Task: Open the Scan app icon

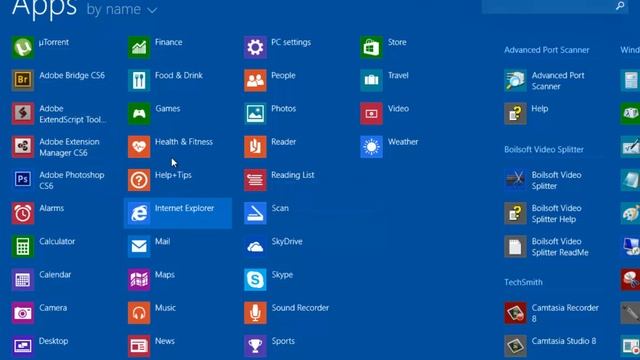Action: point(255,213)
